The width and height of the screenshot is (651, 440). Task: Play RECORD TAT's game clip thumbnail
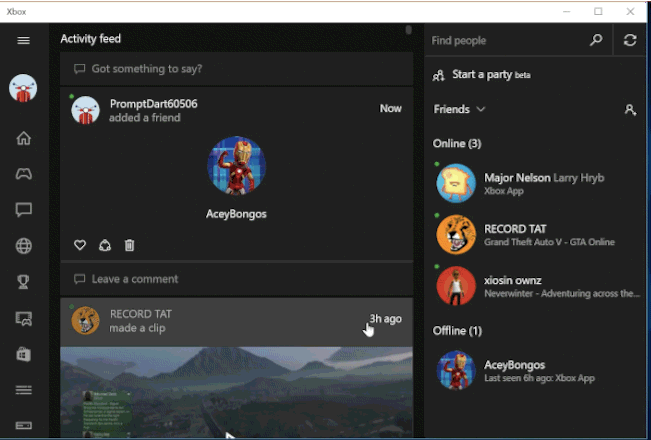click(236, 393)
